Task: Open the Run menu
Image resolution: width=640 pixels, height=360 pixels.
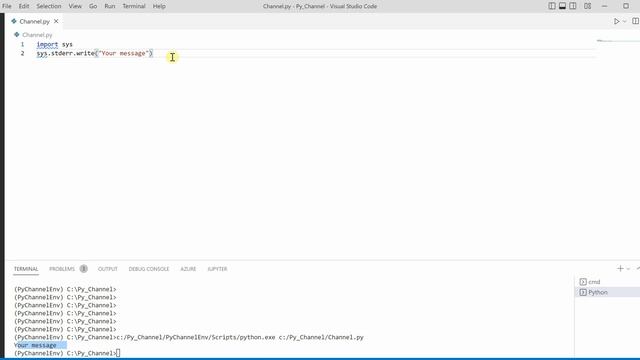Action: click(x=110, y=6)
